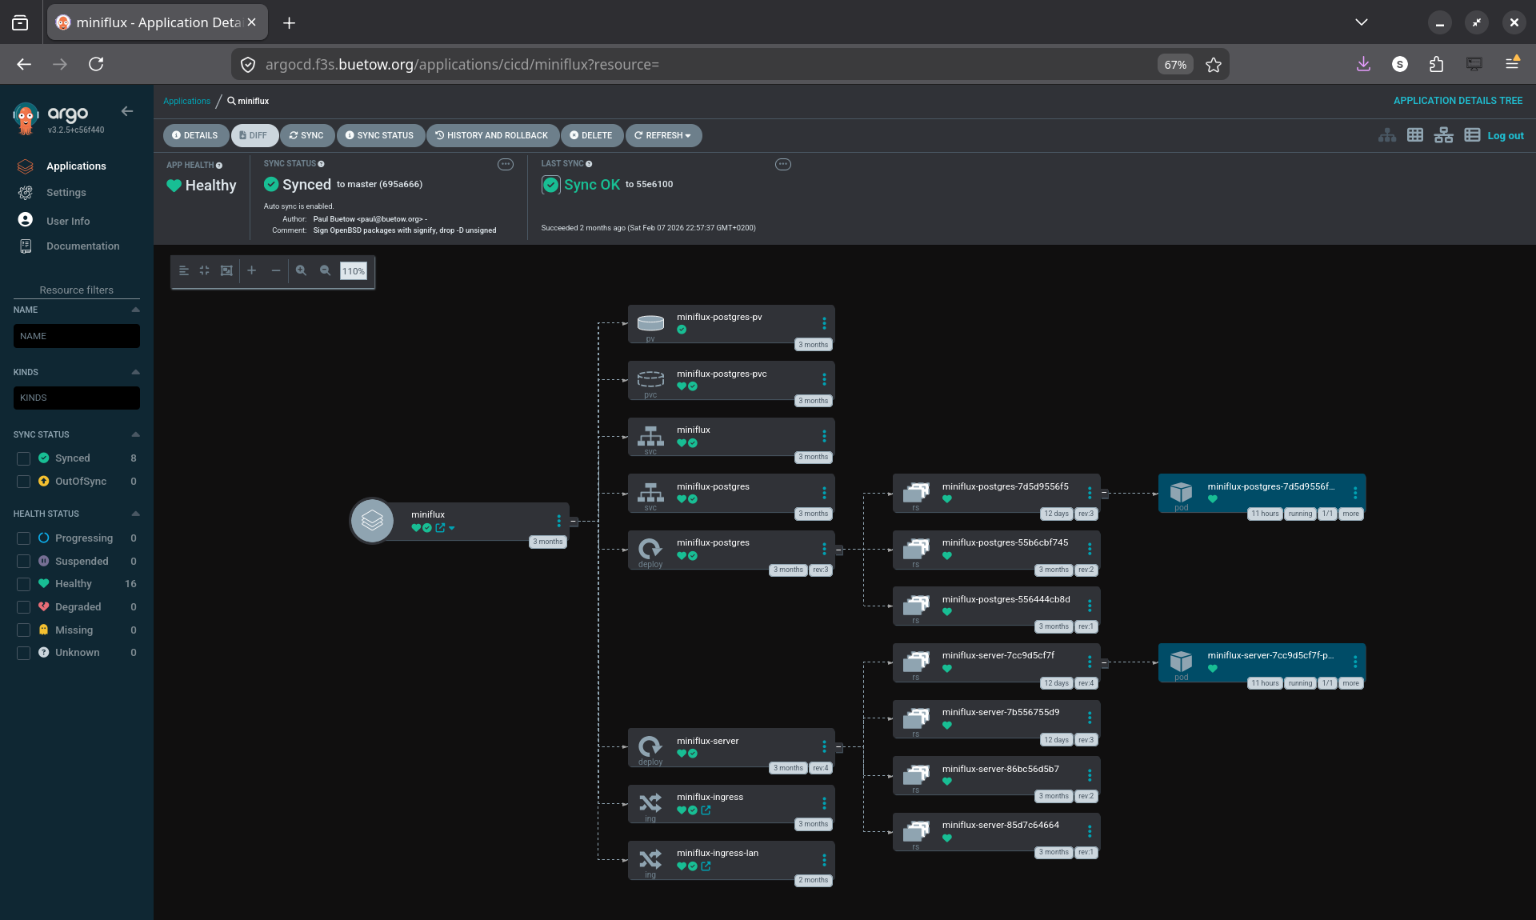The height and width of the screenshot is (920, 1536).
Task: Switch to the grid resource view
Action: (1415, 135)
